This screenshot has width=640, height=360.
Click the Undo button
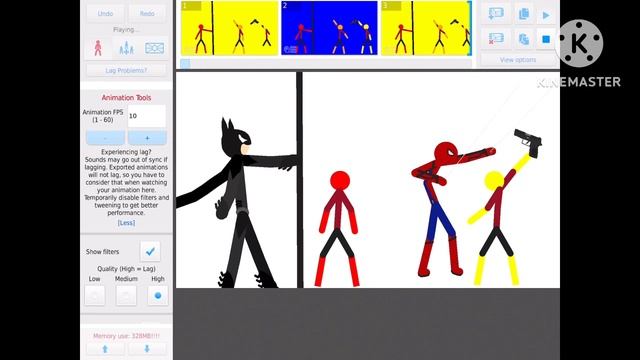[105, 13]
